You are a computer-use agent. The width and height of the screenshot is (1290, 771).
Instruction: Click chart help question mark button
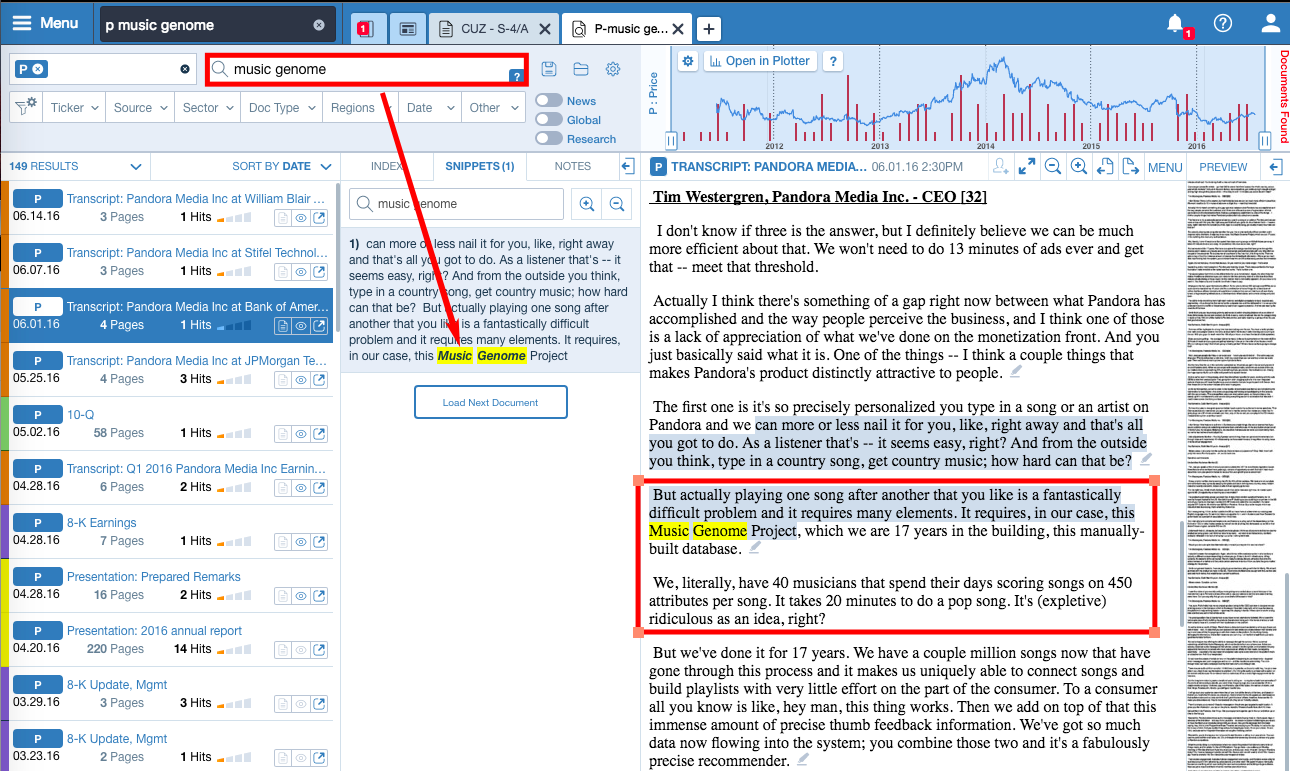833,61
